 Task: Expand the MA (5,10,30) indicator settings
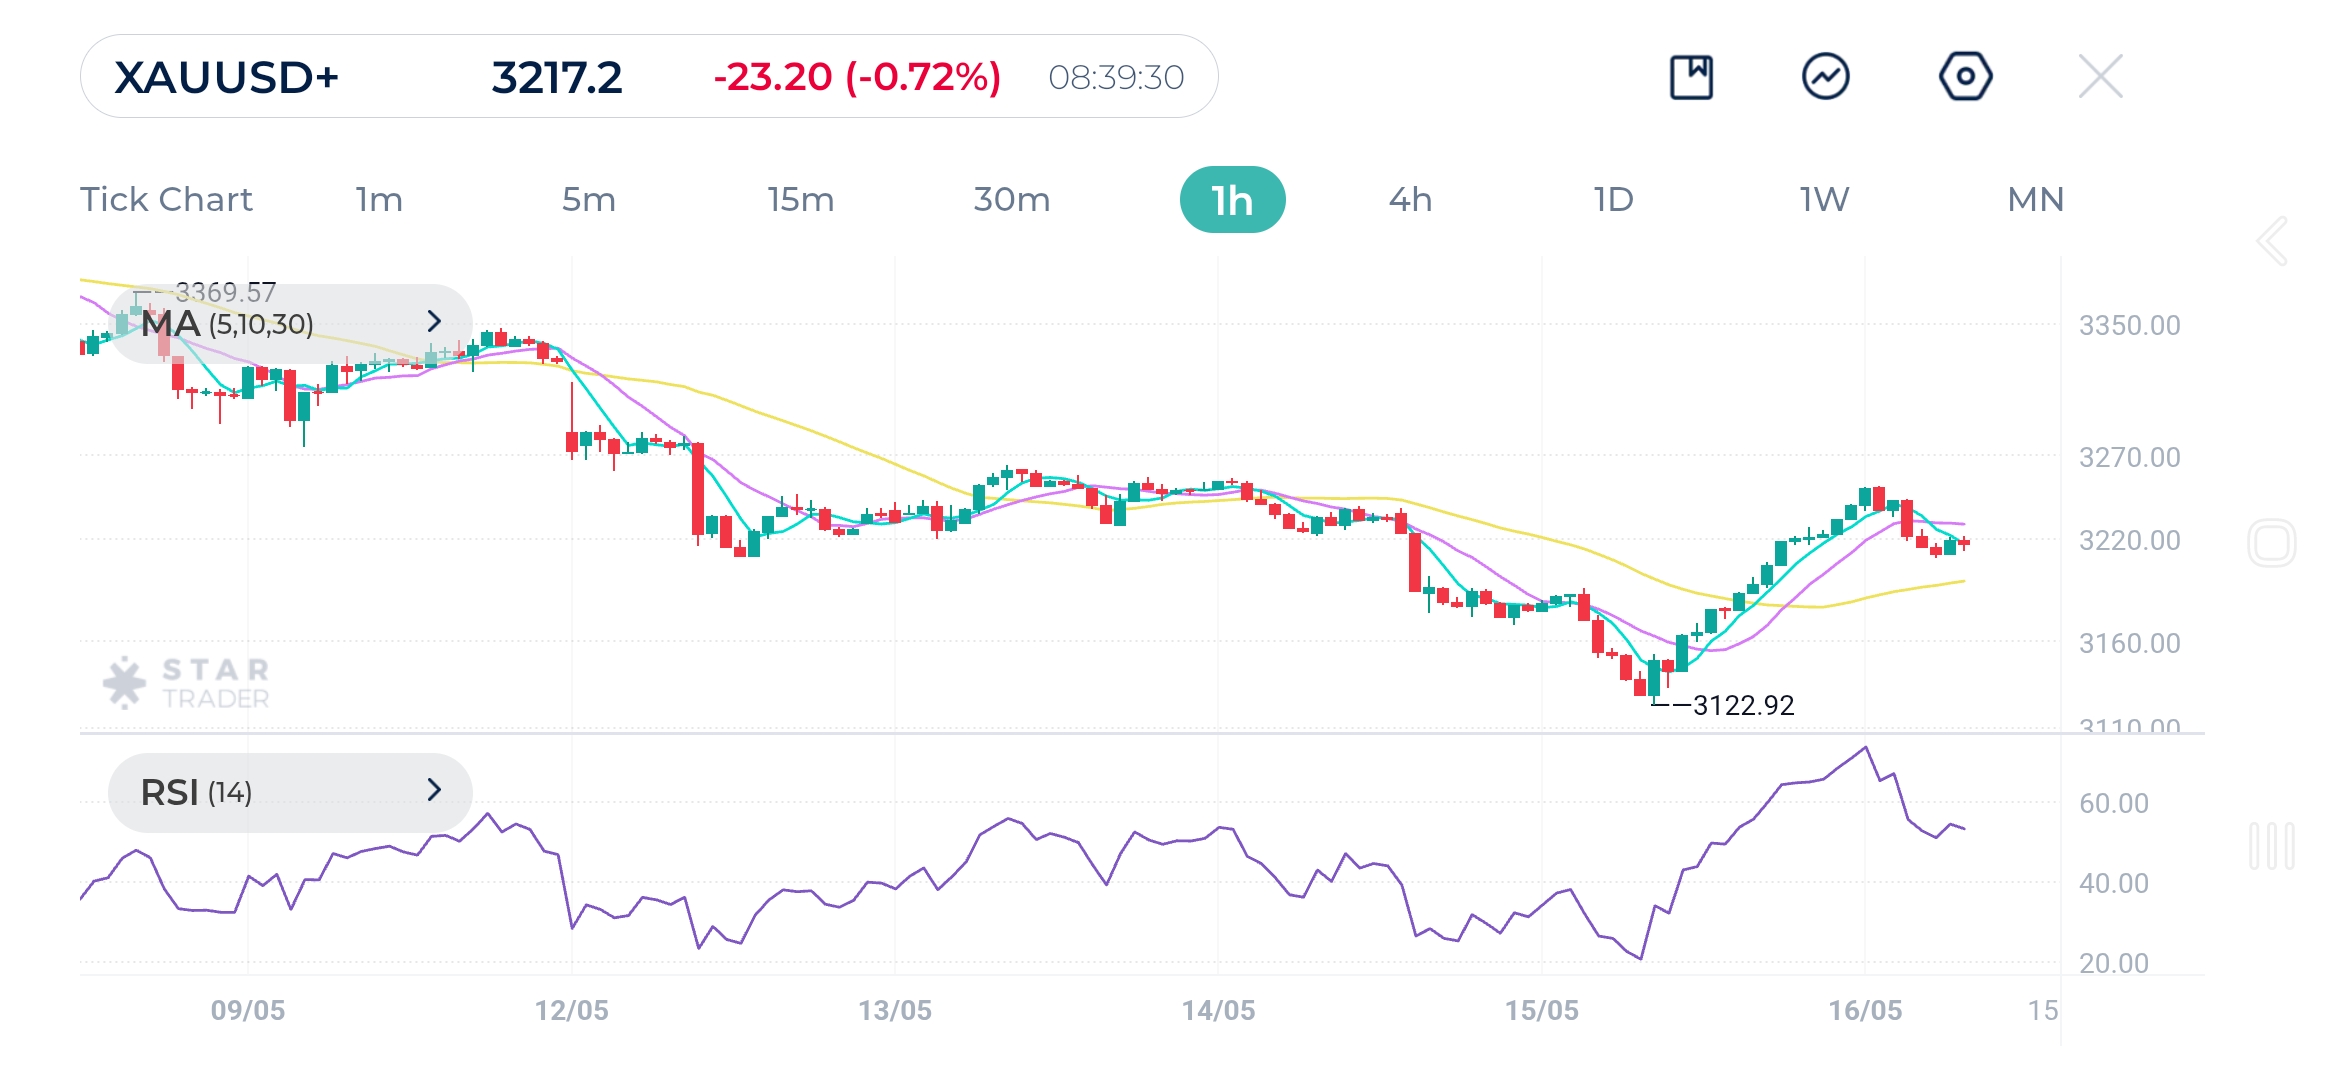point(434,322)
